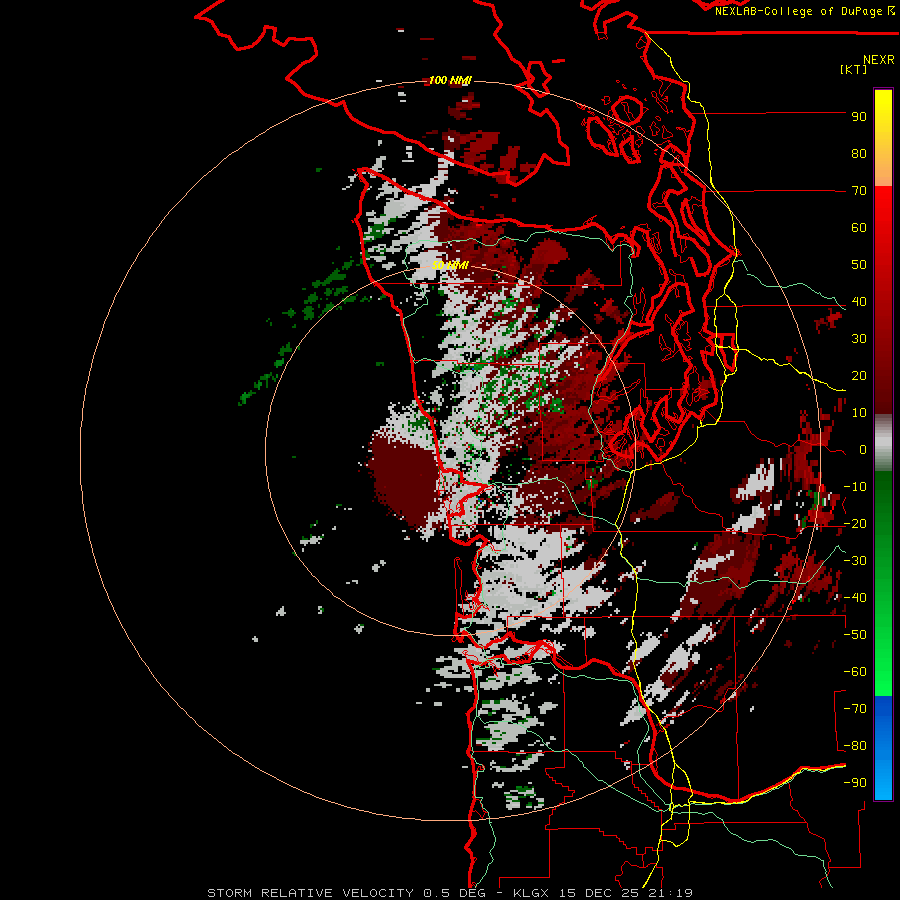
Task: Select the 50 NMI range ring label
Action: click(x=450, y=265)
